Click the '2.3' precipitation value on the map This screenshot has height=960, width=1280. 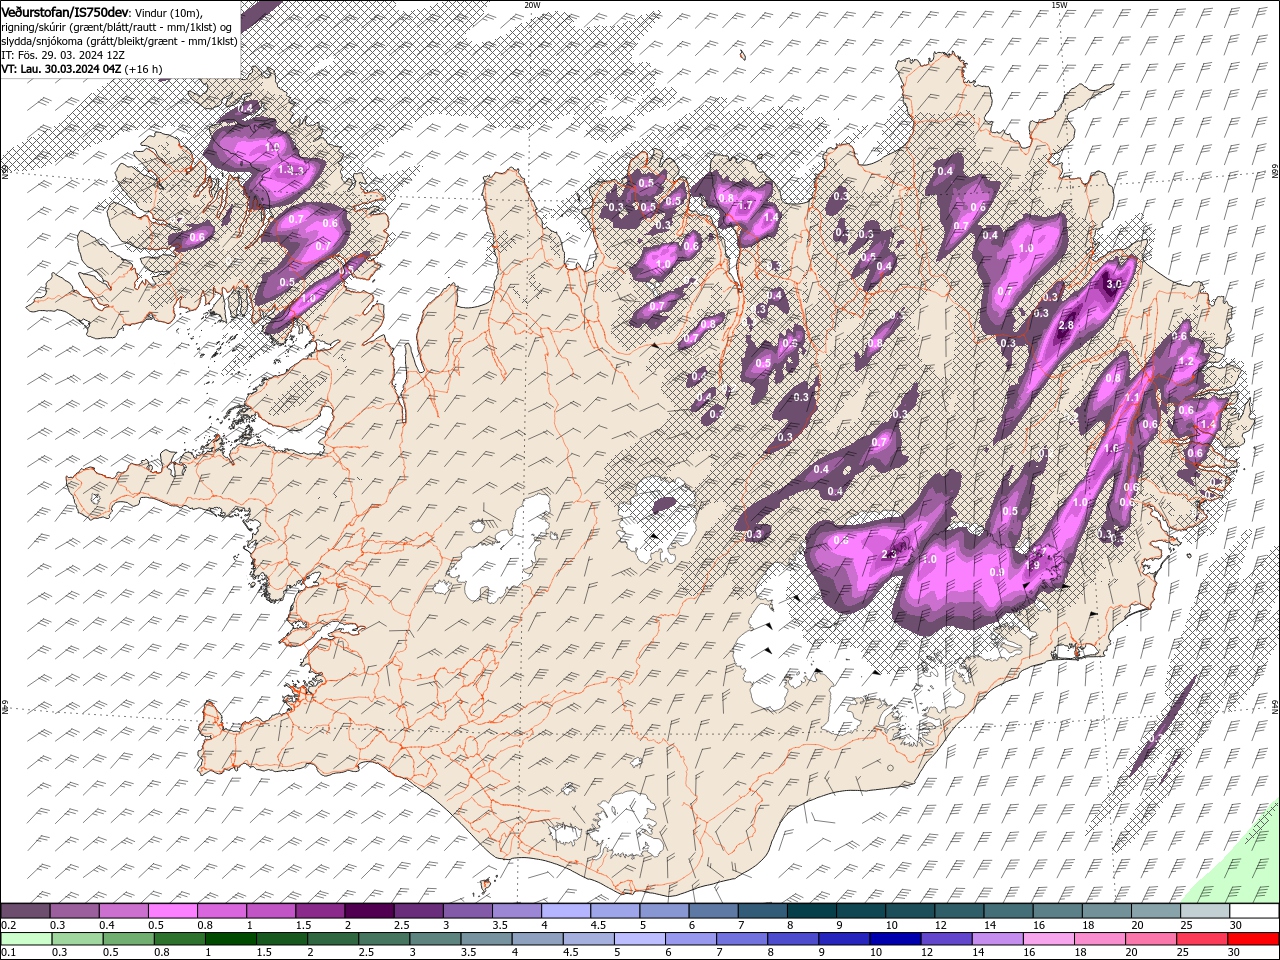pos(890,555)
